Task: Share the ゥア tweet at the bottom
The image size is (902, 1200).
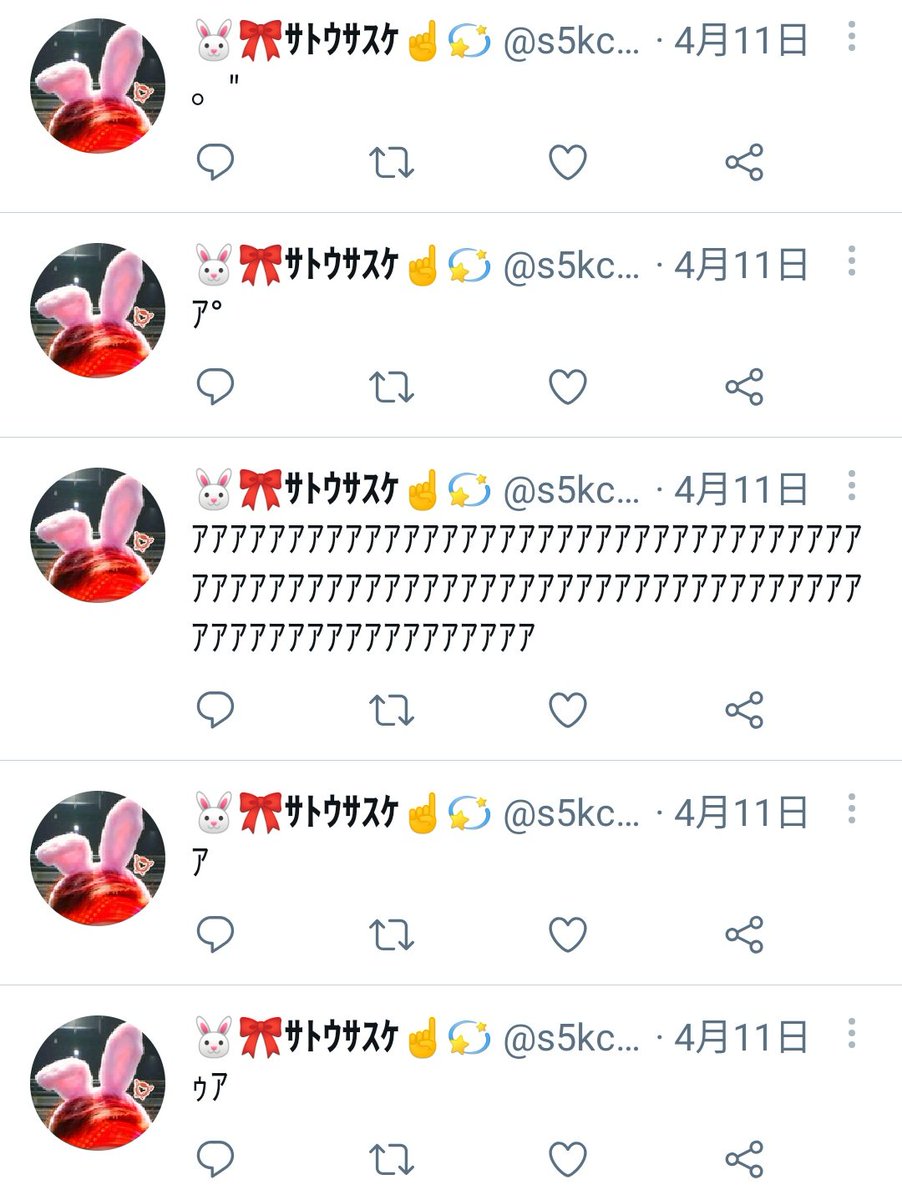Action: (744, 1158)
